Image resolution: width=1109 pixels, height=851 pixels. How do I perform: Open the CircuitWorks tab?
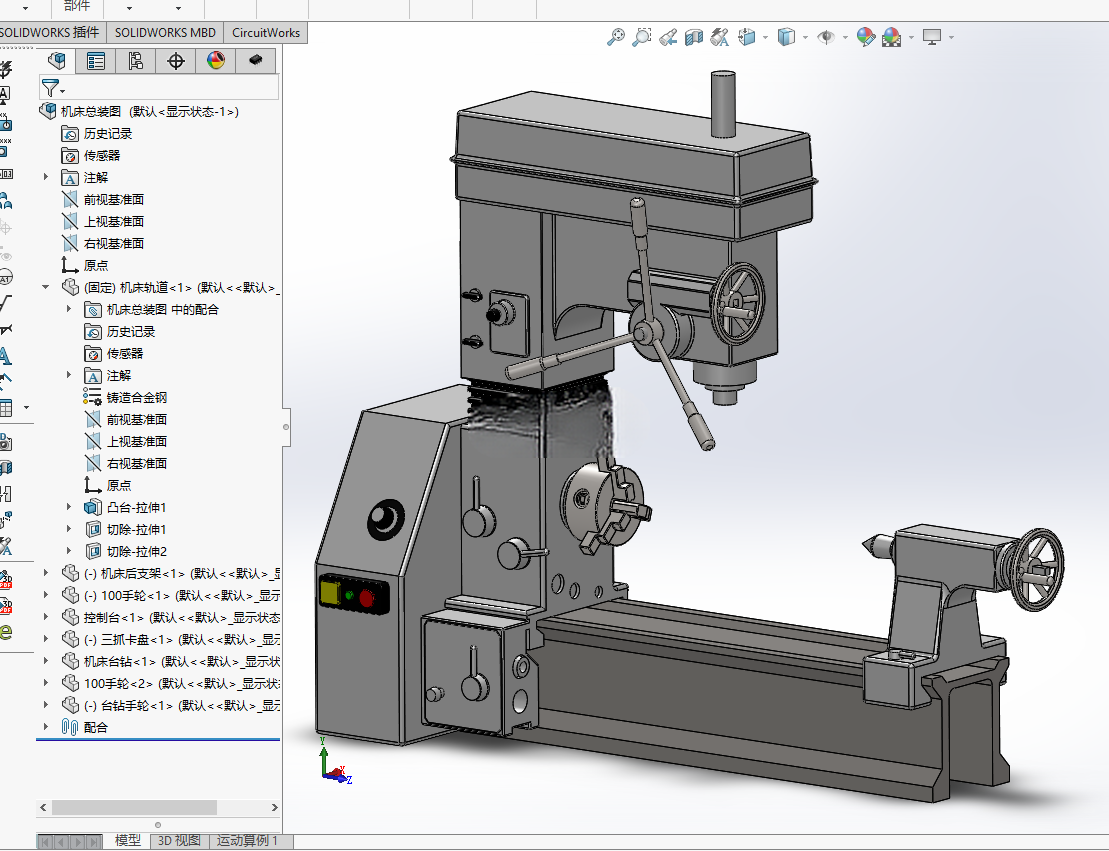pyautogui.click(x=266, y=33)
